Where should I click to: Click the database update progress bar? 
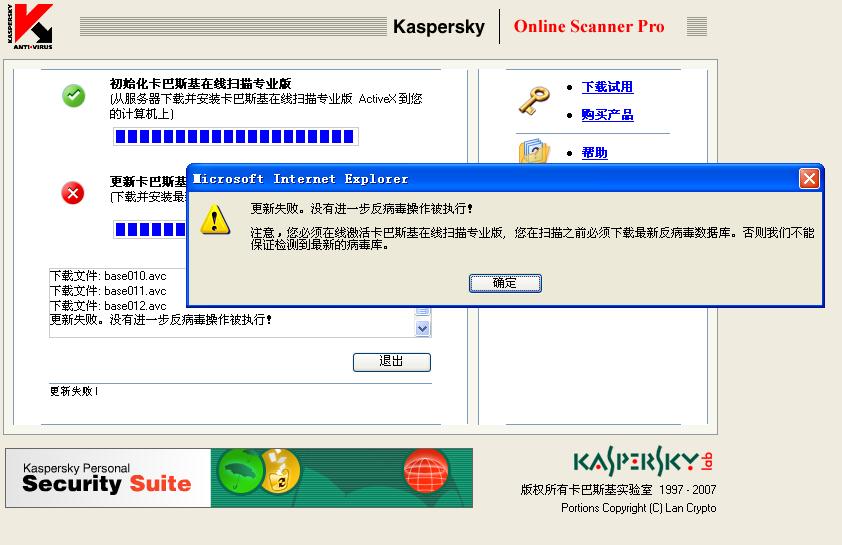pyautogui.click(x=150, y=230)
